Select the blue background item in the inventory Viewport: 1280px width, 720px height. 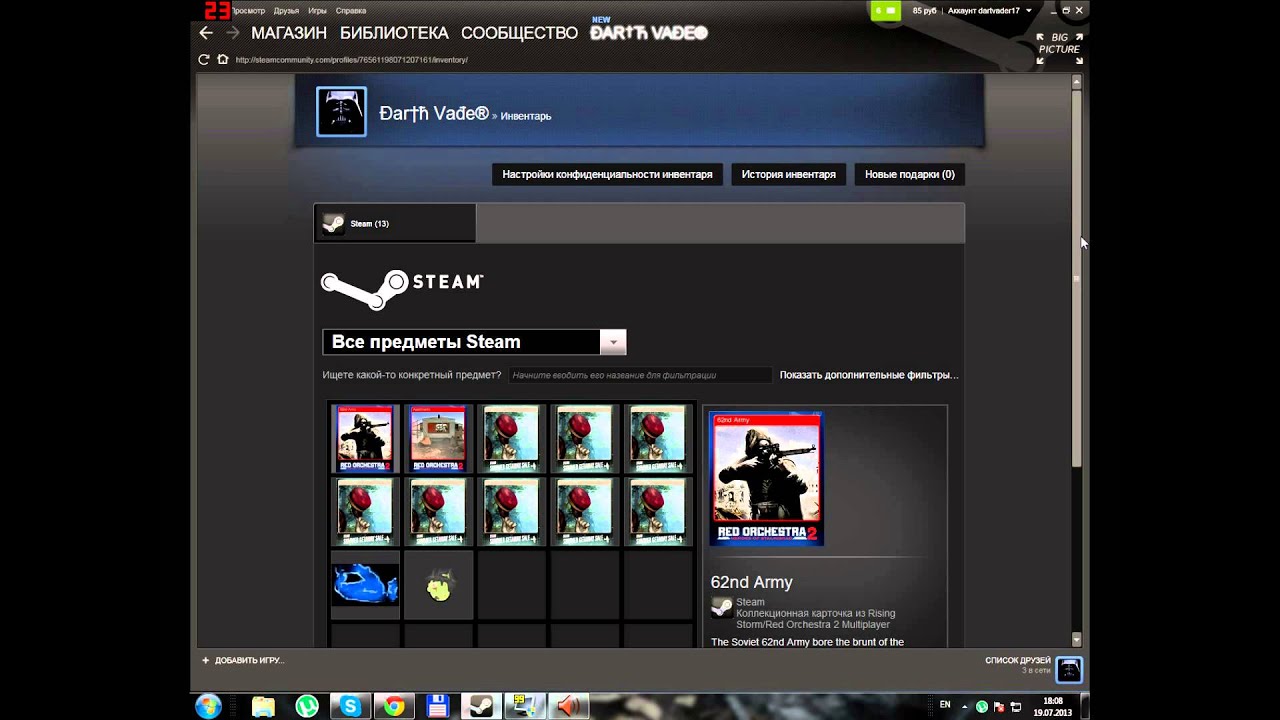[365, 584]
